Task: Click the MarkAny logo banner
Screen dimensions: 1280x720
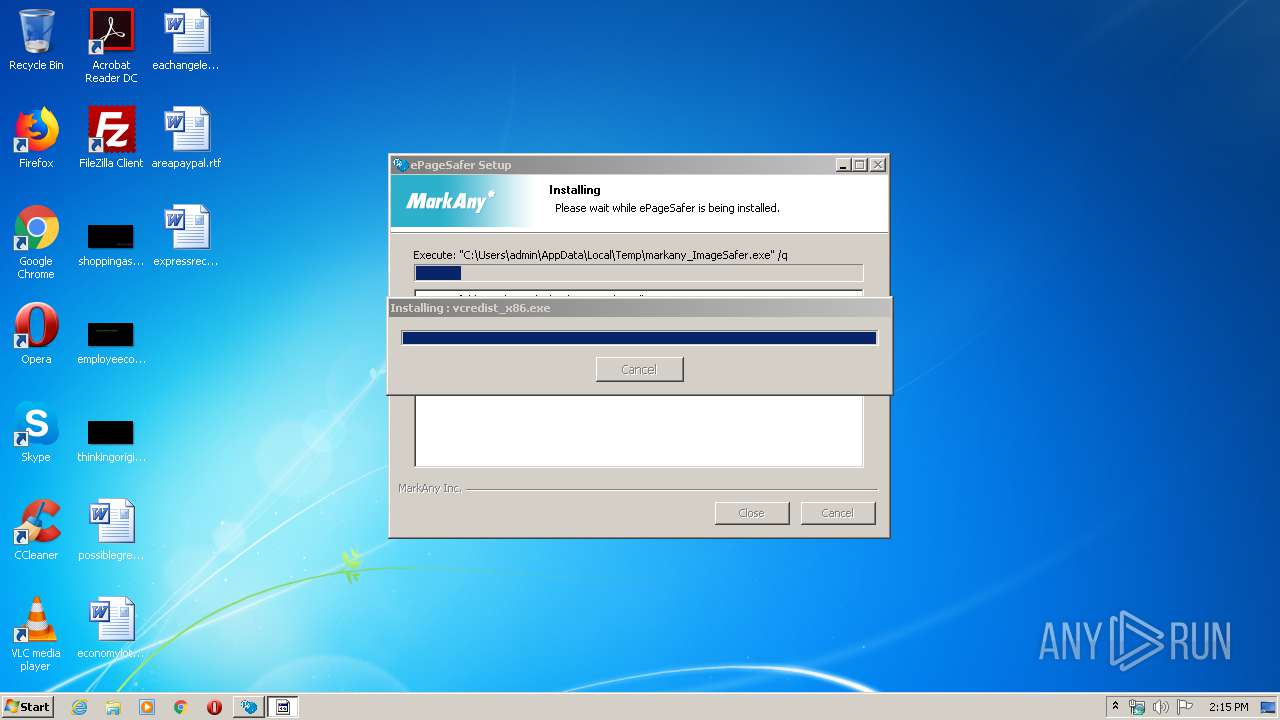Action: [450, 202]
